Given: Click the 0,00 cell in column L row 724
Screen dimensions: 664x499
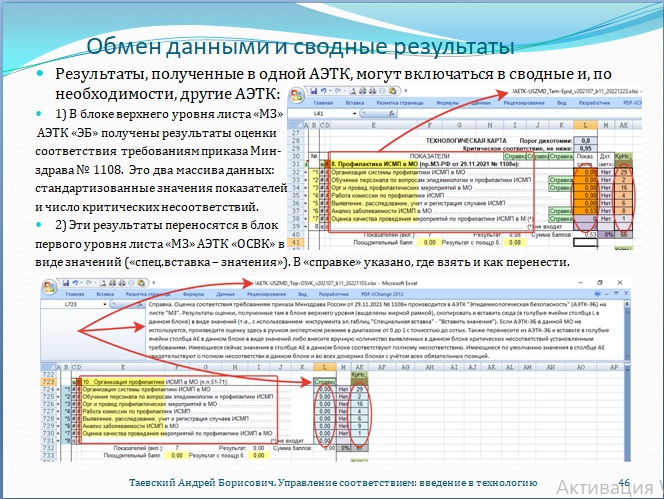Looking at the screenshot, I should coord(325,389).
